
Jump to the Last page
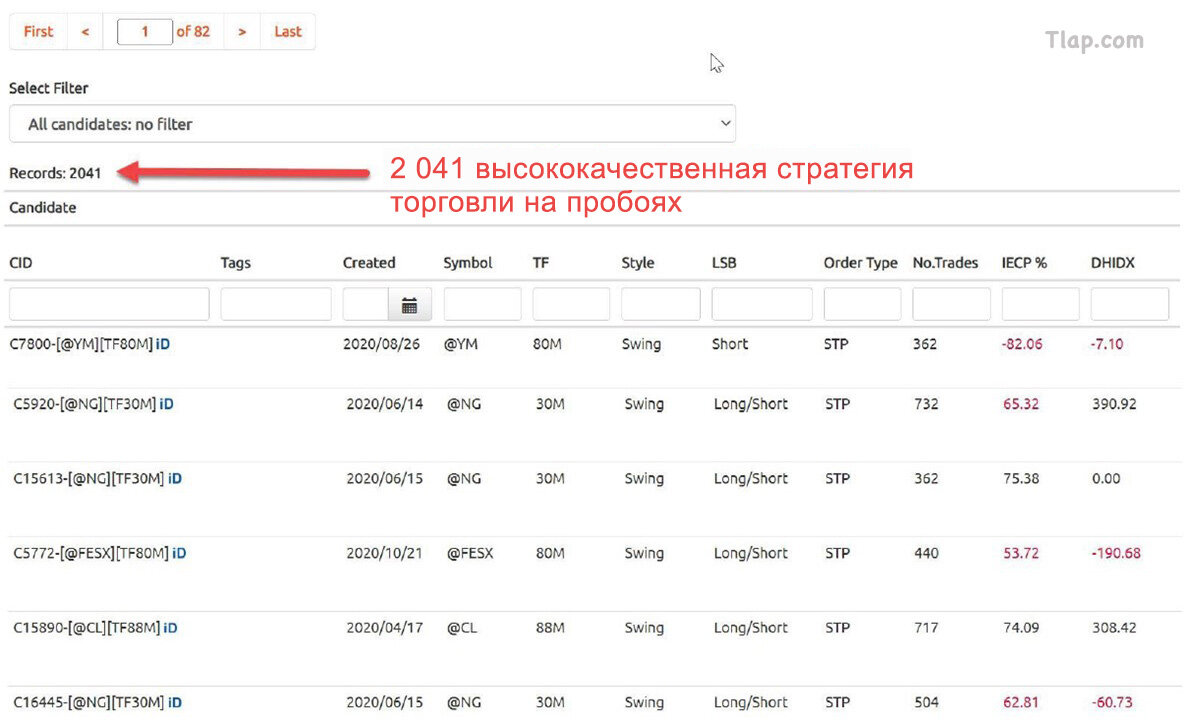287,31
